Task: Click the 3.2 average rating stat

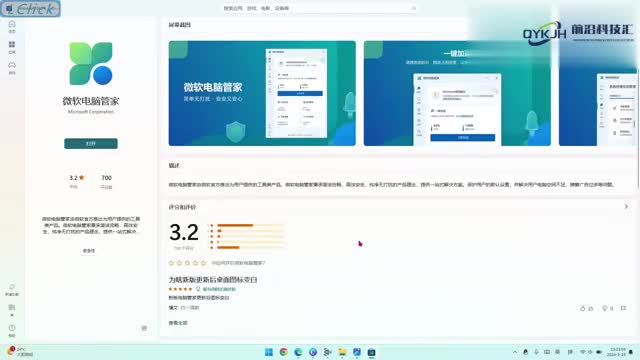Action: (x=76, y=181)
